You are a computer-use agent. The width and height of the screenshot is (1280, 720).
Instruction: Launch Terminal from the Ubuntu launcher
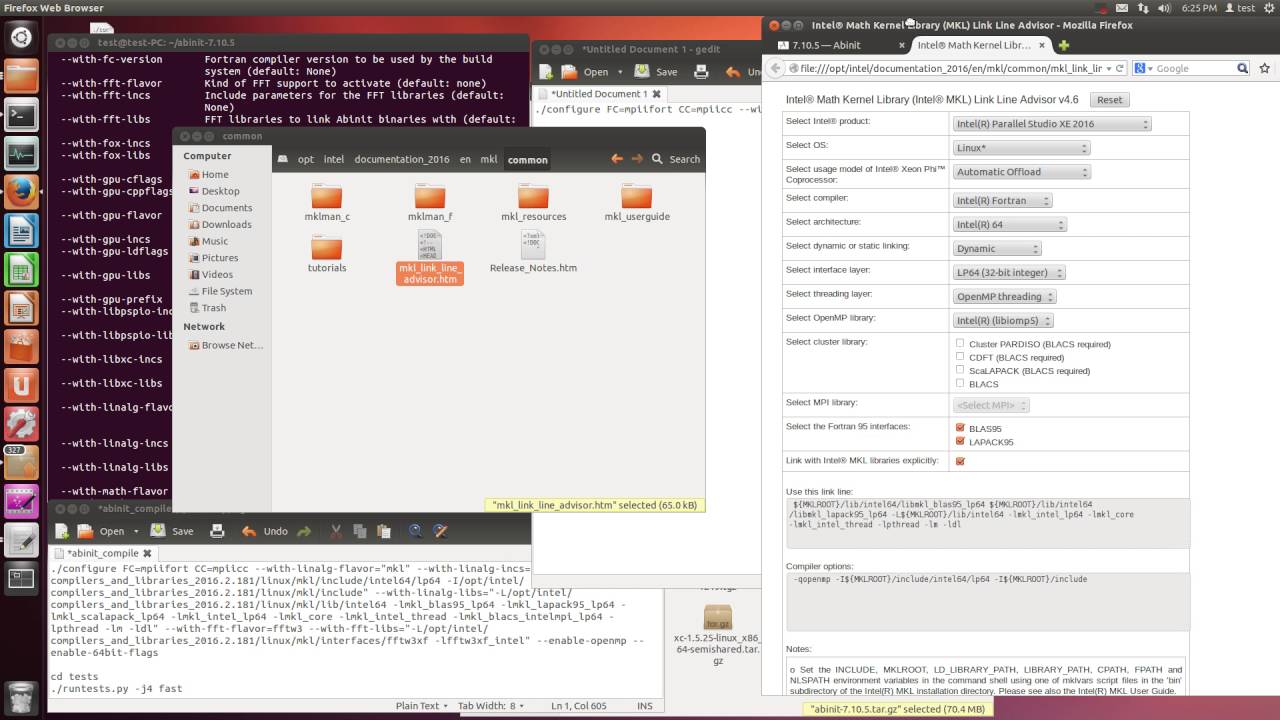tap(21, 116)
